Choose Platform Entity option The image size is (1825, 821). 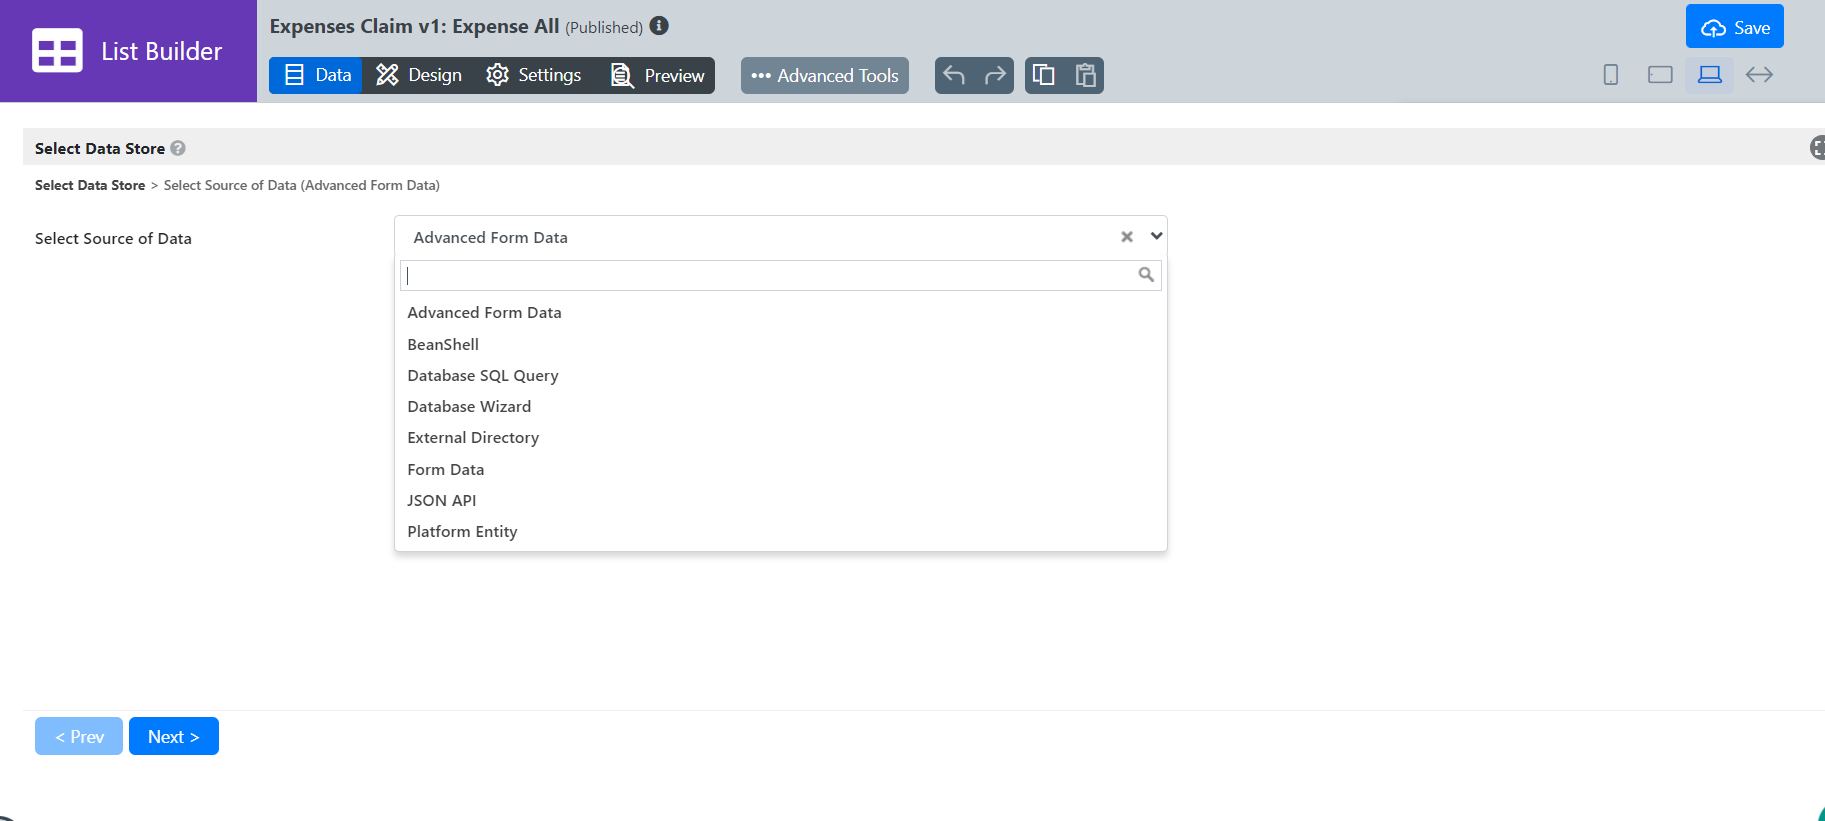pyautogui.click(x=781, y=532)
